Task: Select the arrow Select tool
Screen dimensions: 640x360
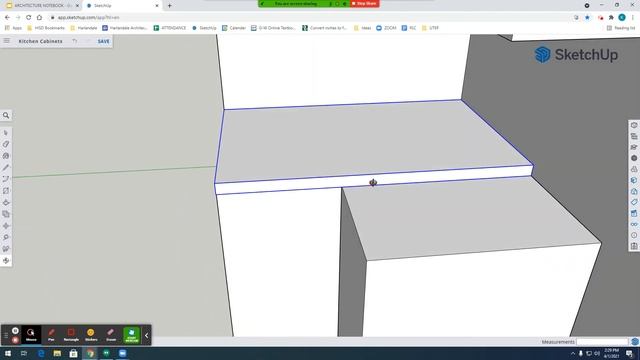Action: click(6, 133)
